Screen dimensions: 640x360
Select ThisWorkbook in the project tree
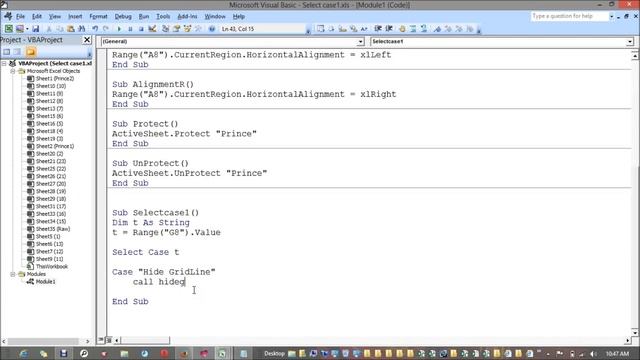point(51,267)
